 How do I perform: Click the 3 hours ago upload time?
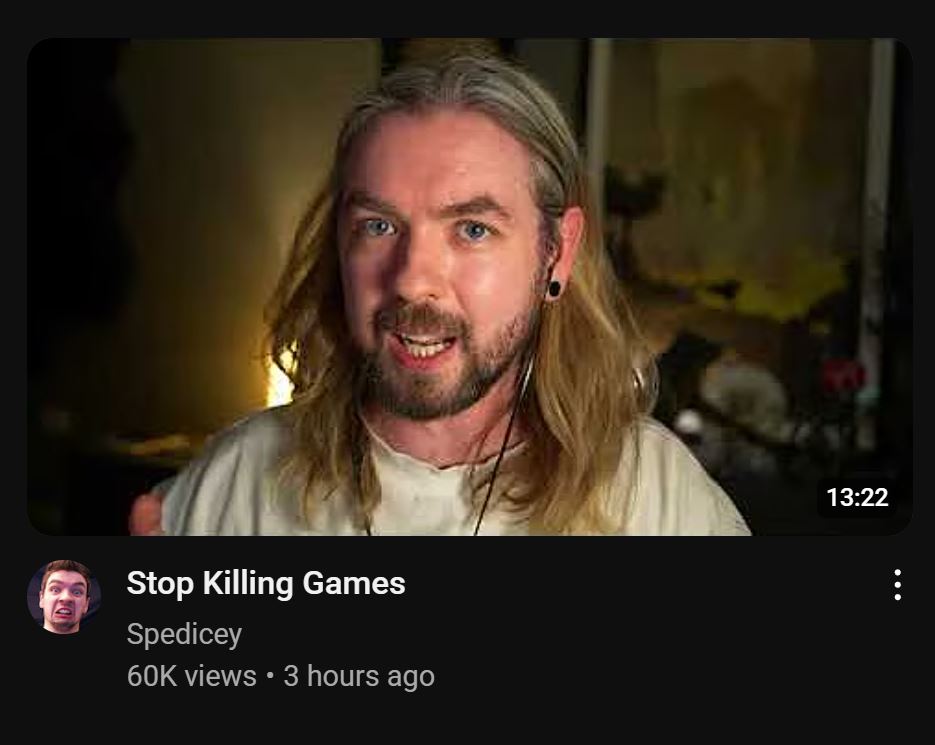tap(359, 676)
